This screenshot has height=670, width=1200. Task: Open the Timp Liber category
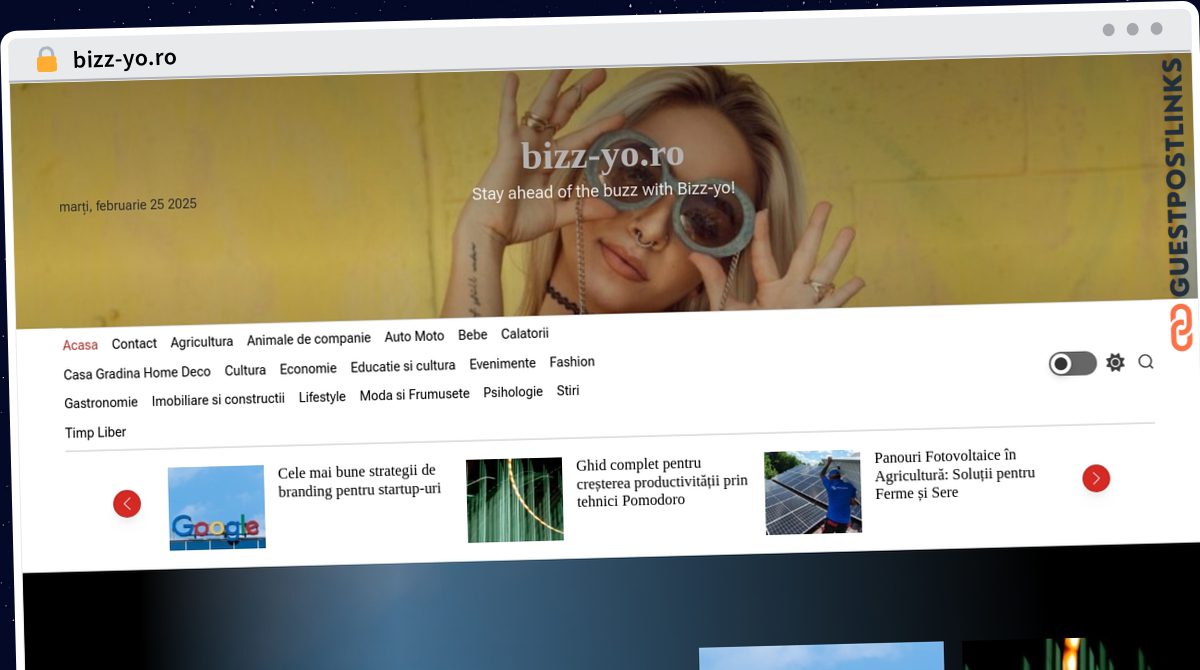[95, 433]
